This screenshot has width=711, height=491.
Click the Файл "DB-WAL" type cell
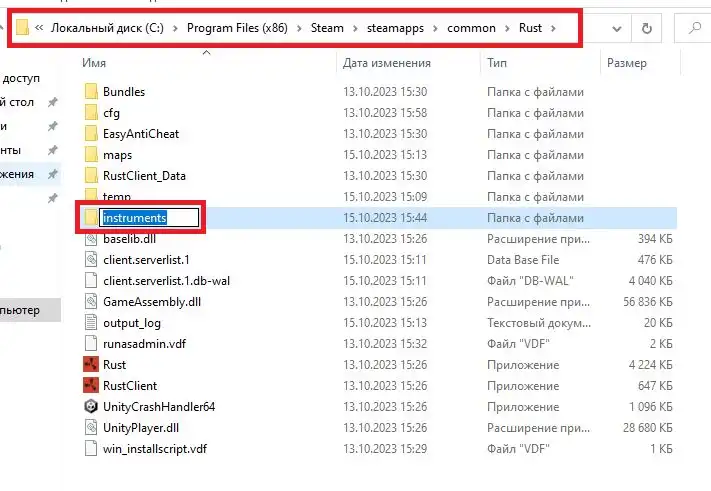pos(530,281)
